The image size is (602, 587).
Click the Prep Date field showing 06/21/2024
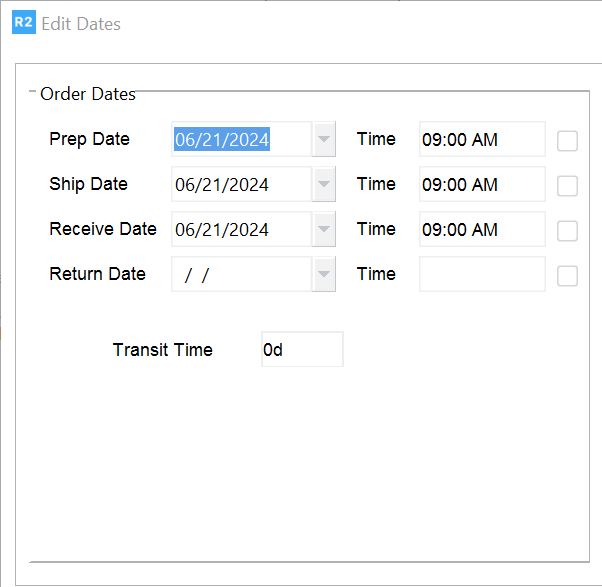240,140
